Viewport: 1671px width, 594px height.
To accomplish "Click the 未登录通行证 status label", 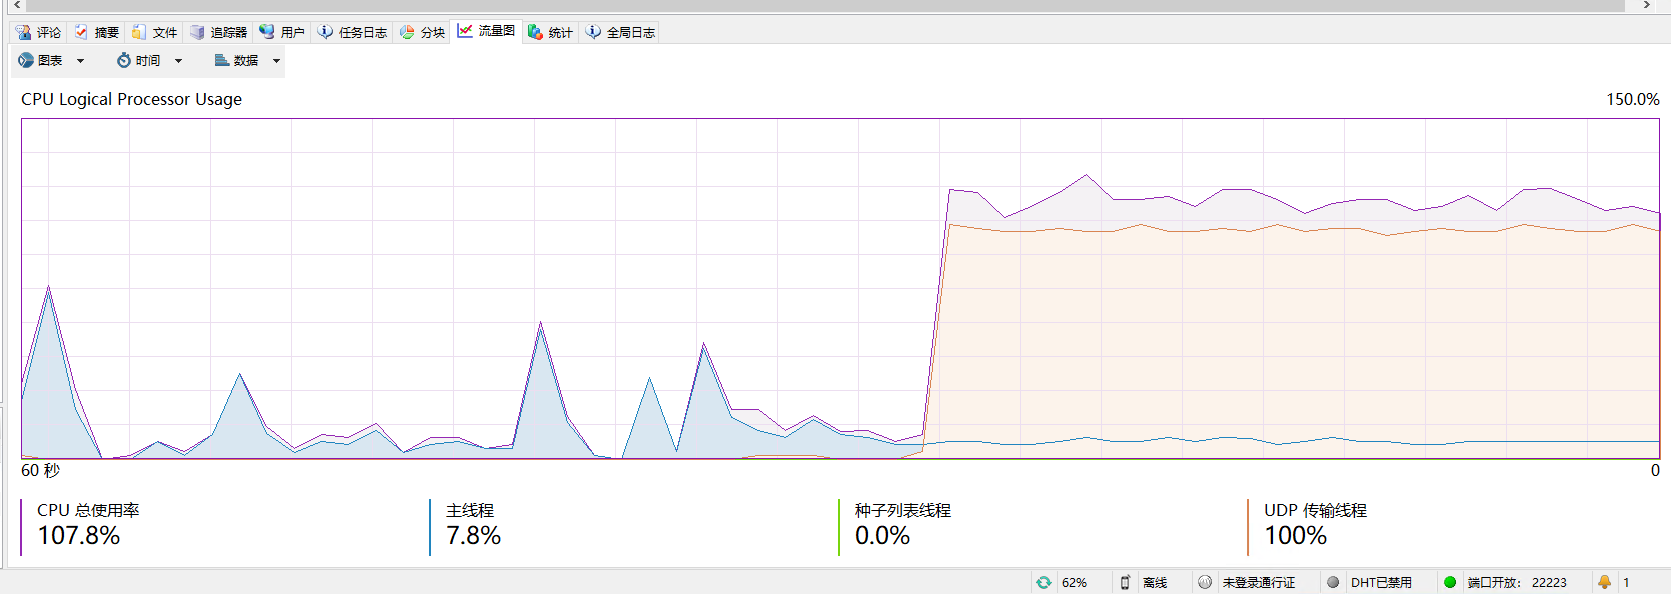I will [x=1258, y=582].
